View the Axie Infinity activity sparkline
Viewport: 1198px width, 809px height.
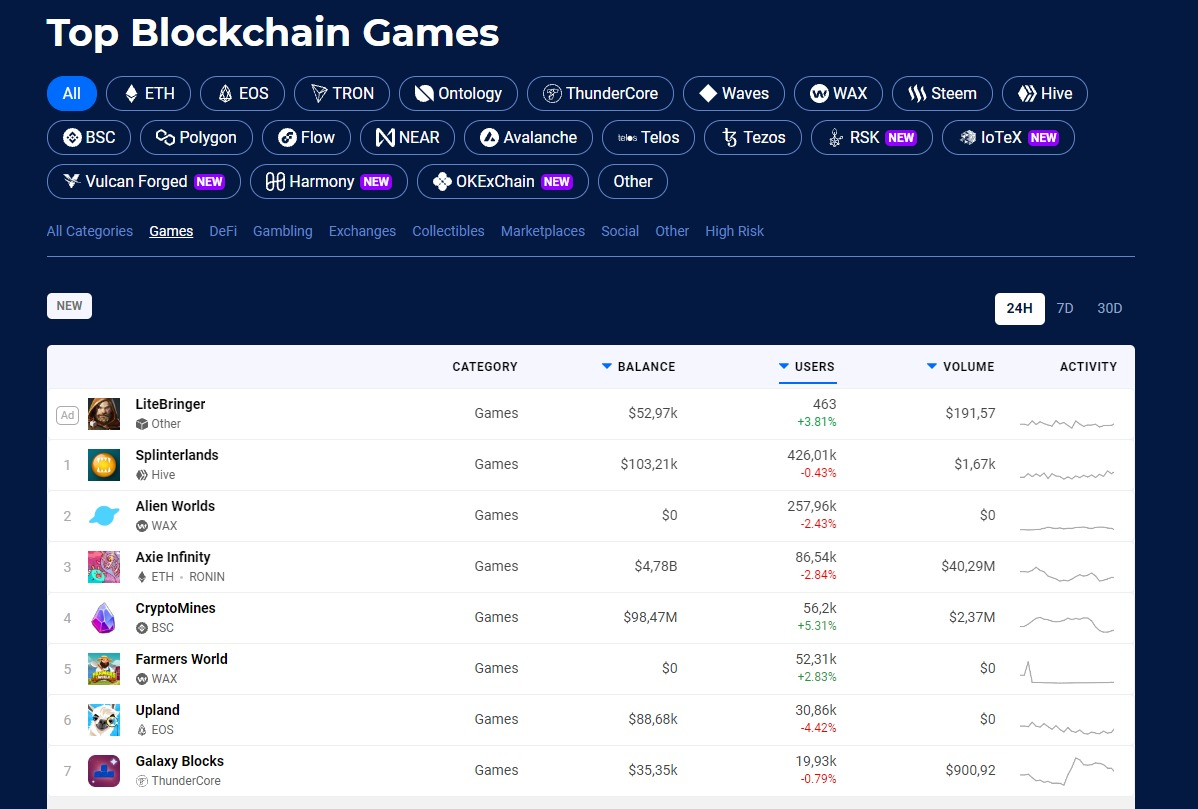click(x=1067, y=573)
